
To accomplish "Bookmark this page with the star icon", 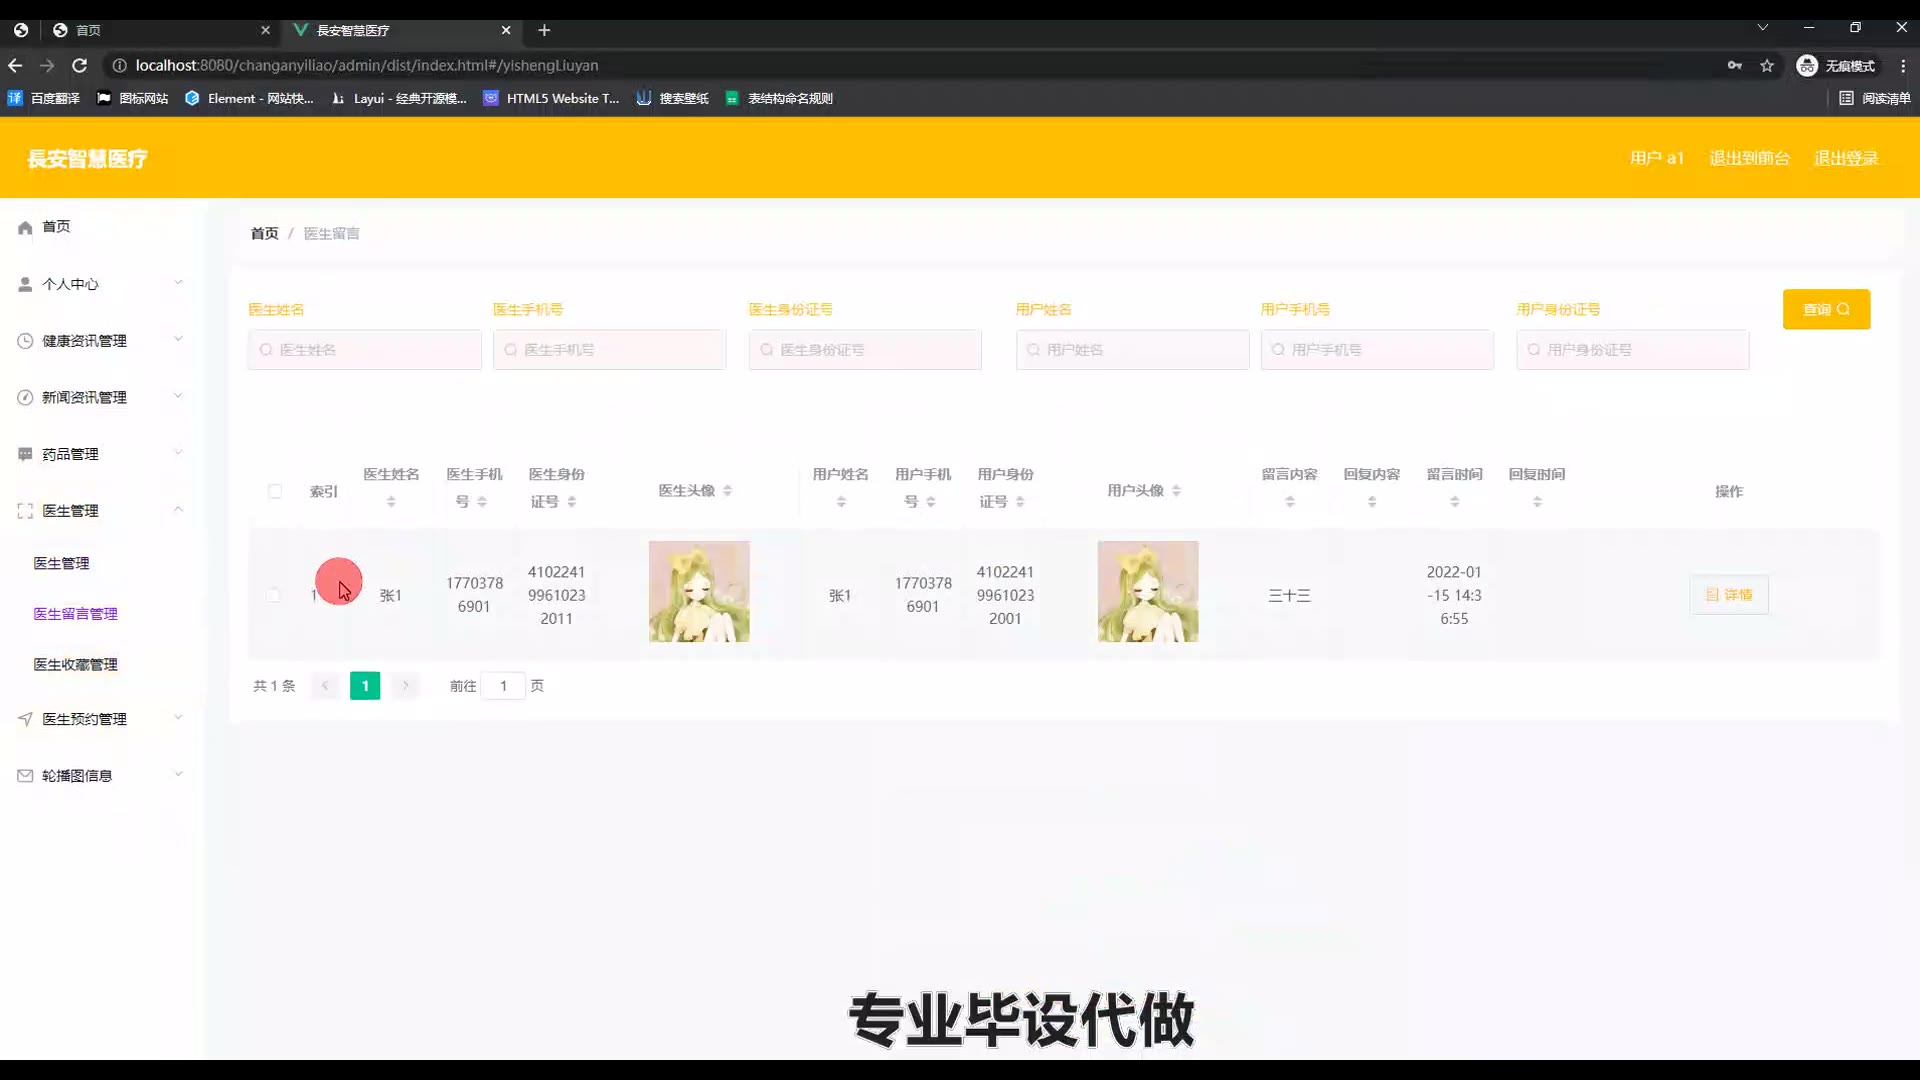I will [x=1767, y=65].
